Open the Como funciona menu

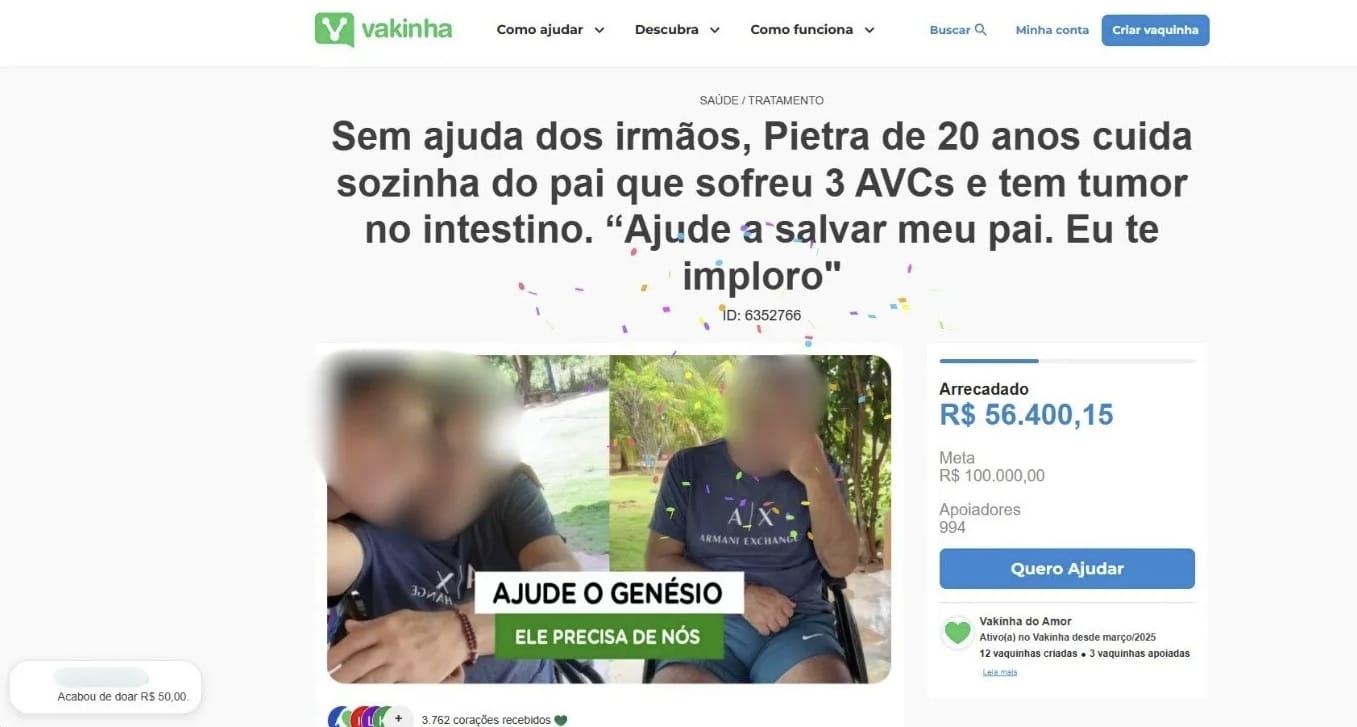click(x=802, y=30)
